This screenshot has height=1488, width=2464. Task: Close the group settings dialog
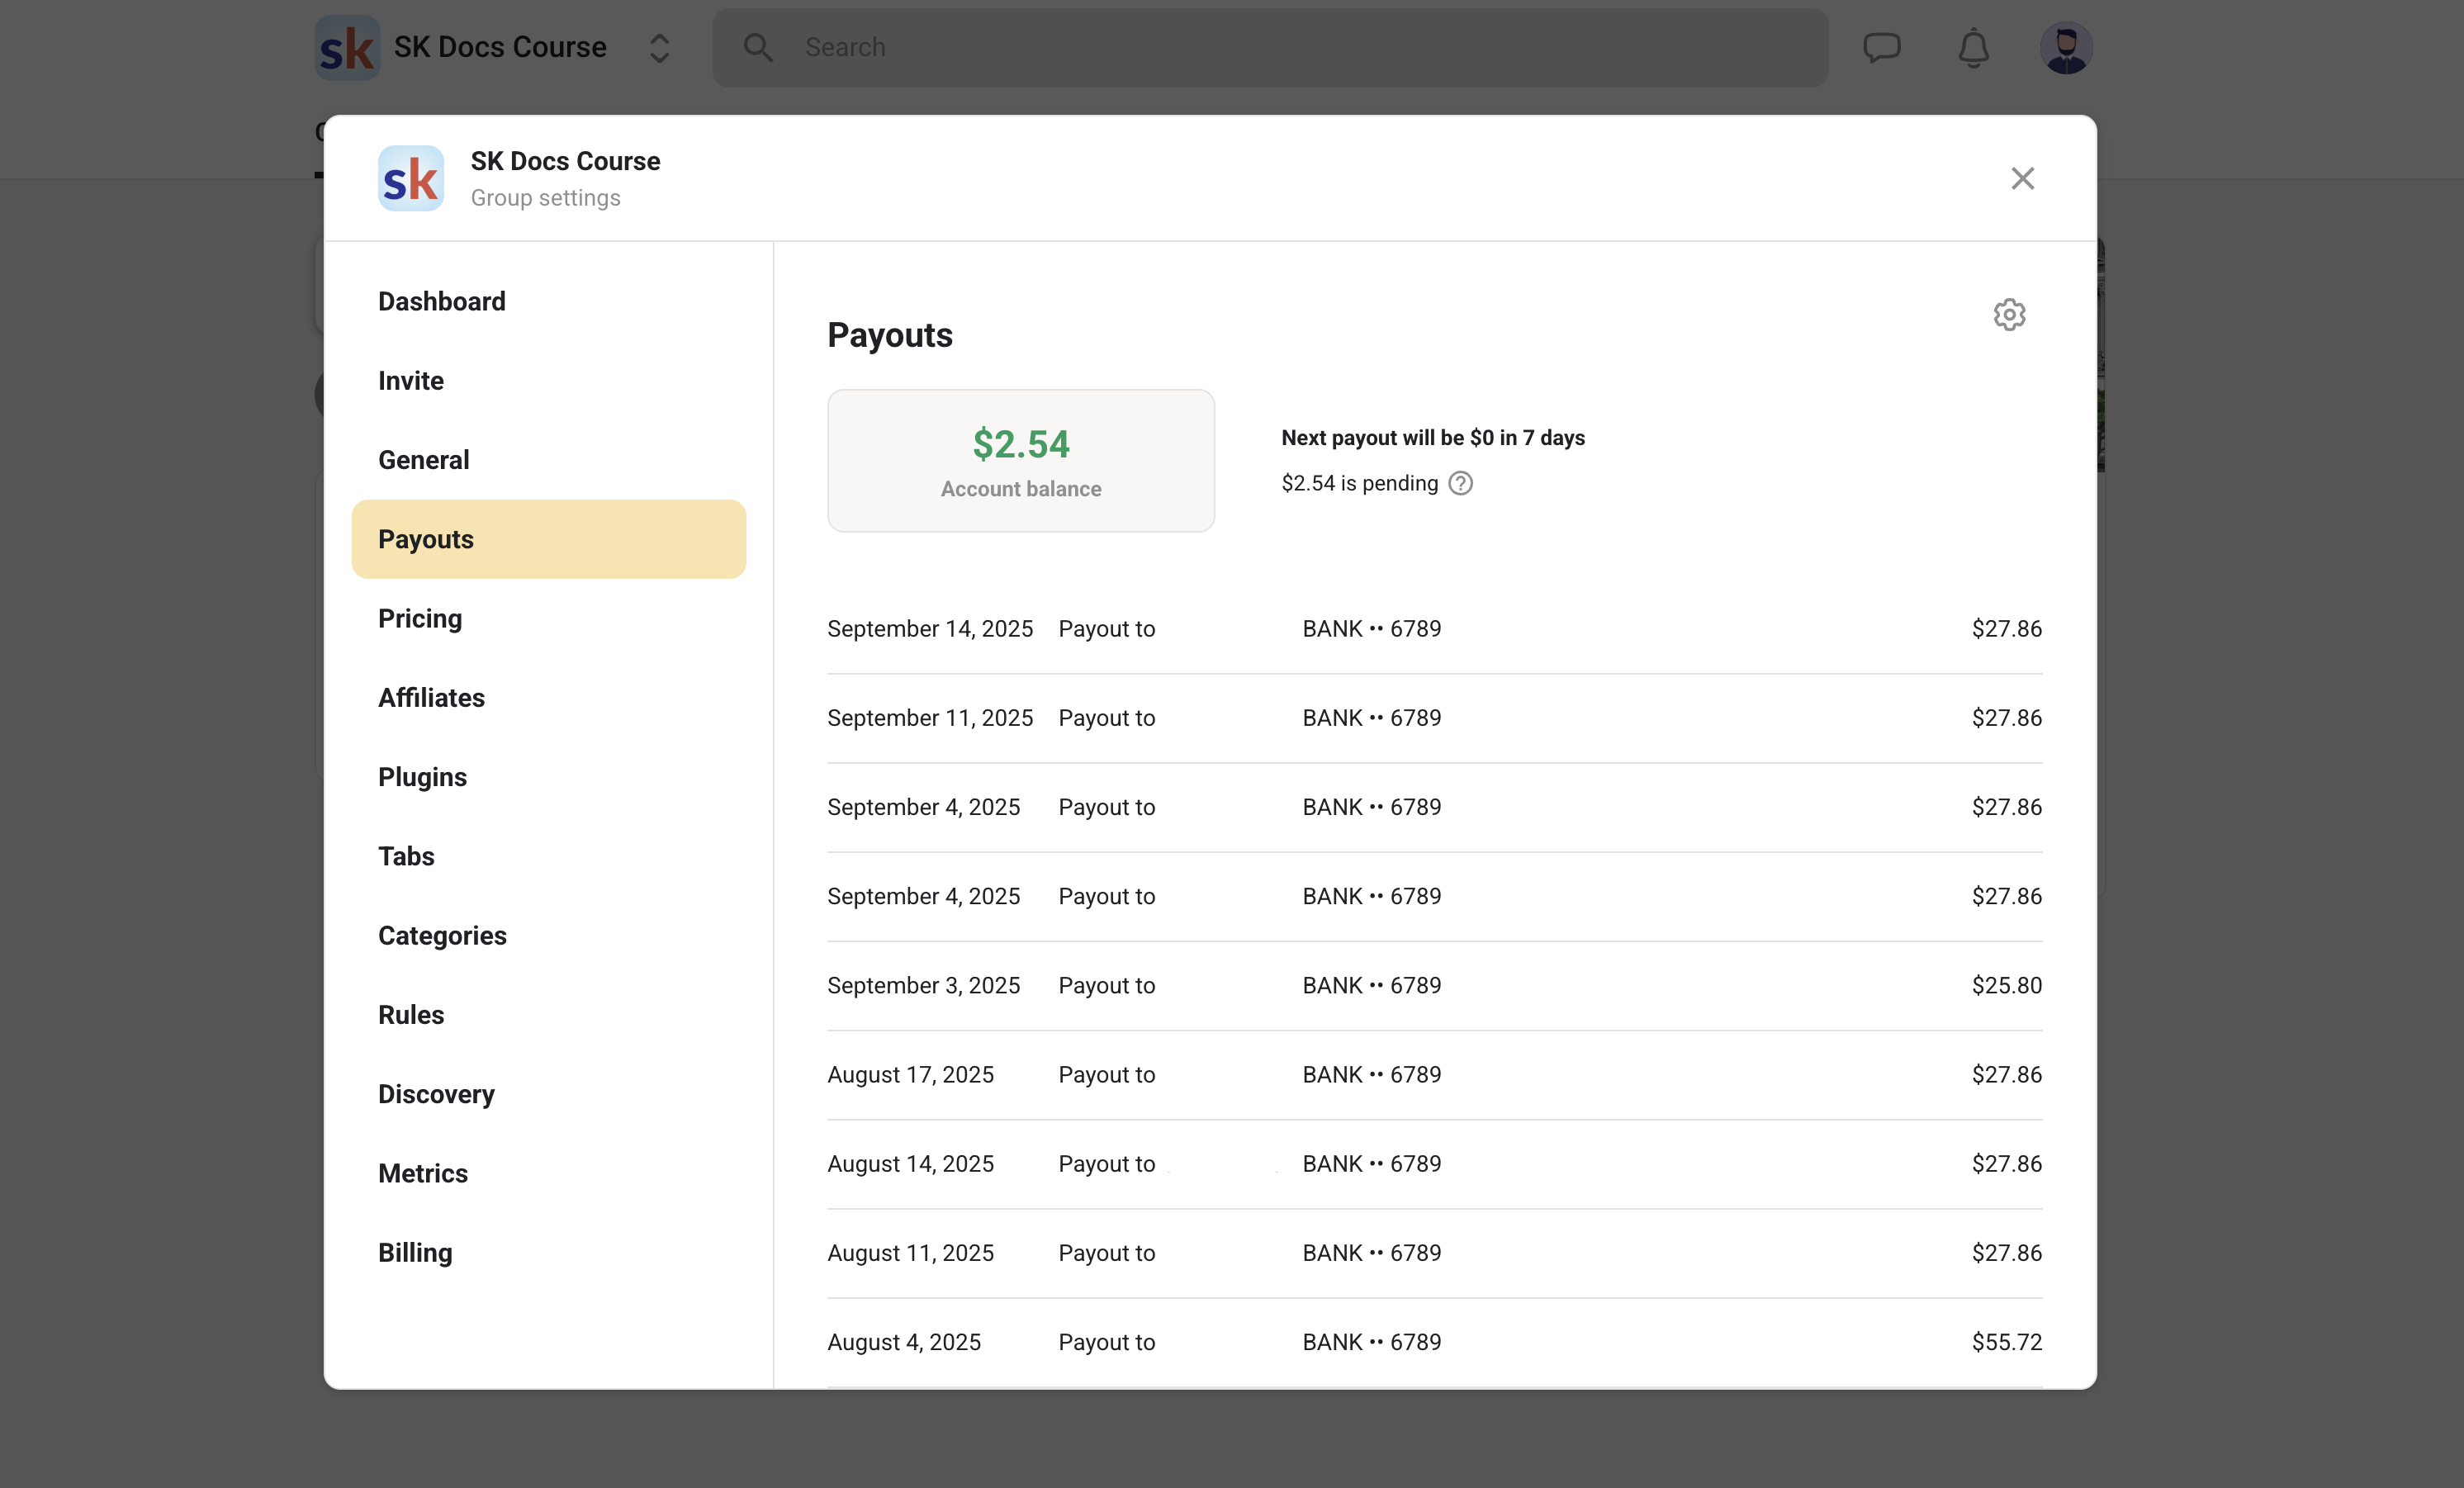pos(2022,179)
